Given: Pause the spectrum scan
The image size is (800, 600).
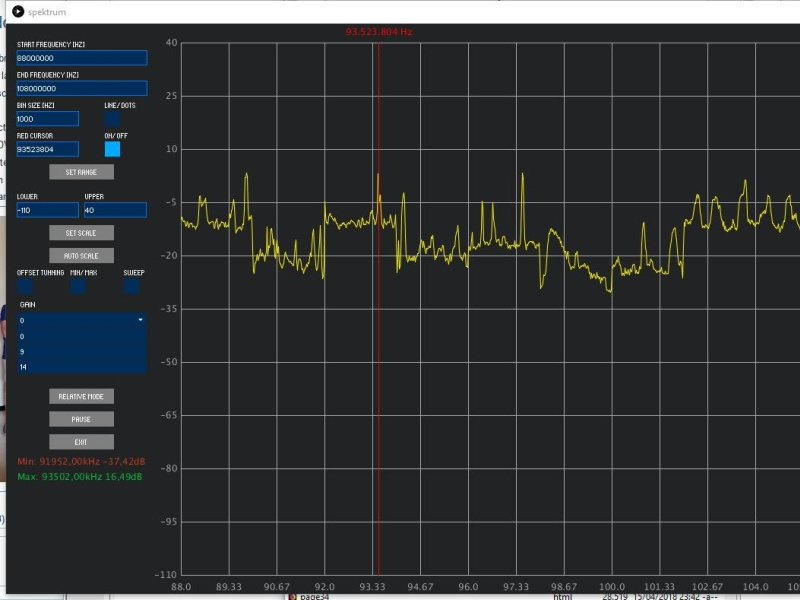Looking at the screenshot, I should point(81,419).
